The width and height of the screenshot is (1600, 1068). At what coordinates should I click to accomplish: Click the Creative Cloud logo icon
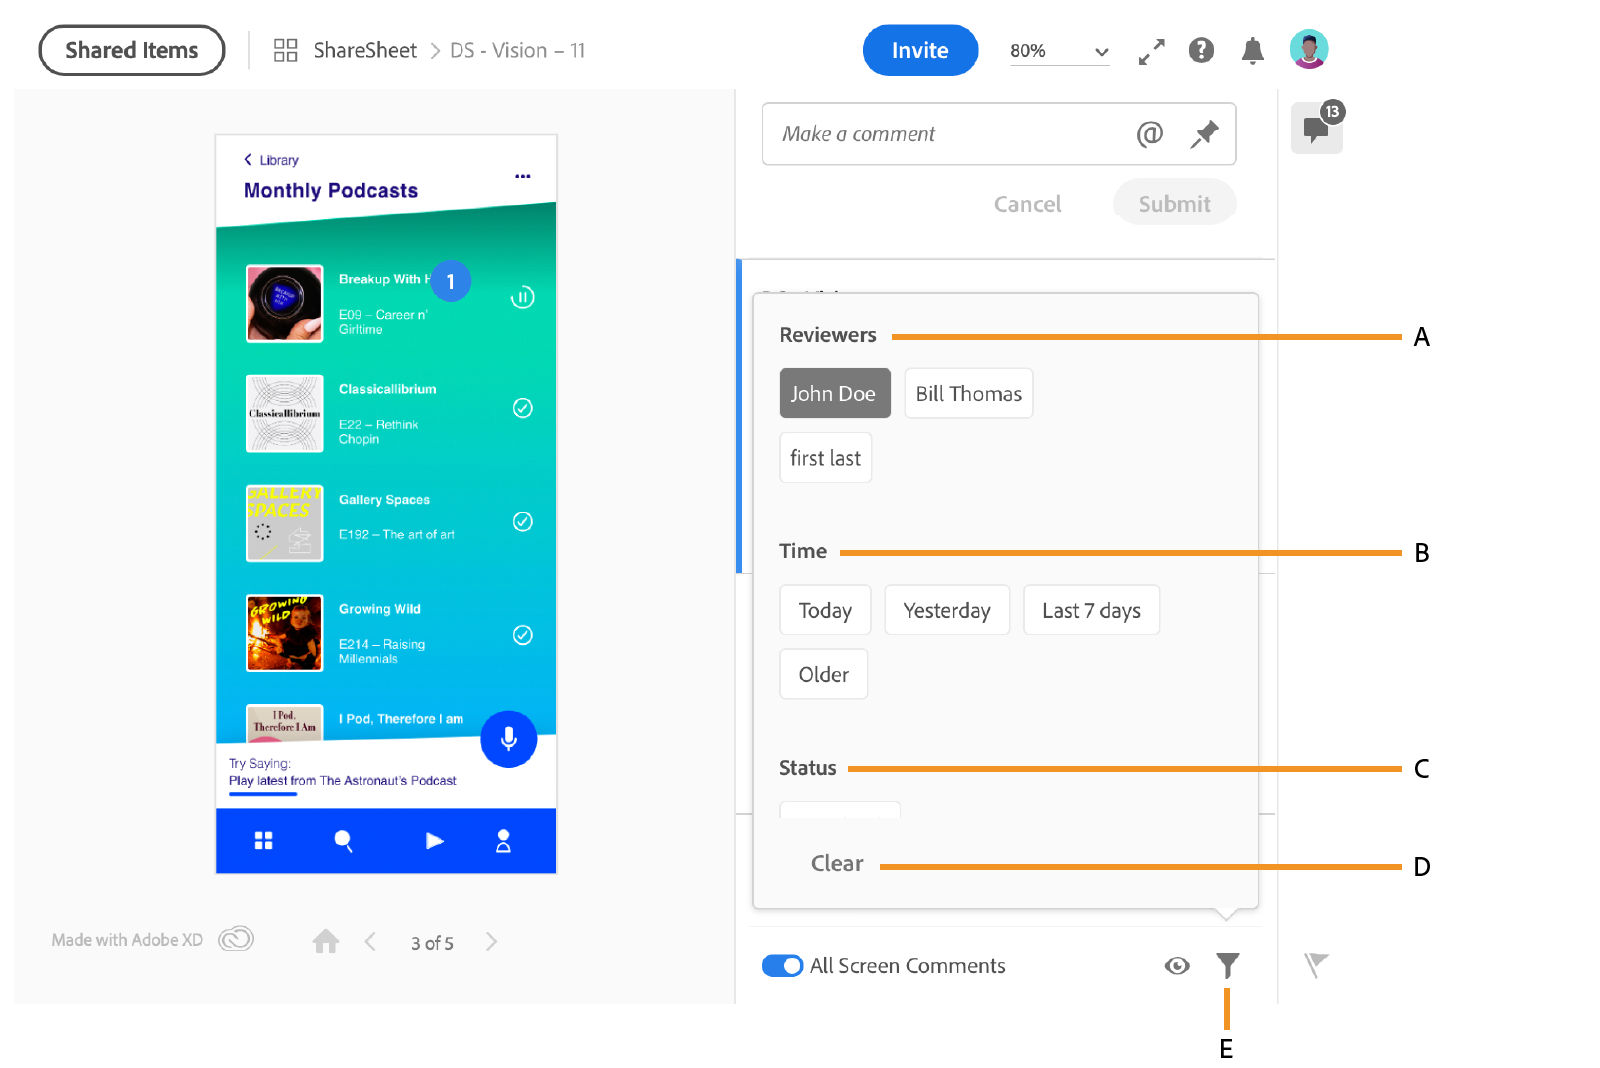[x=236, y=939]
